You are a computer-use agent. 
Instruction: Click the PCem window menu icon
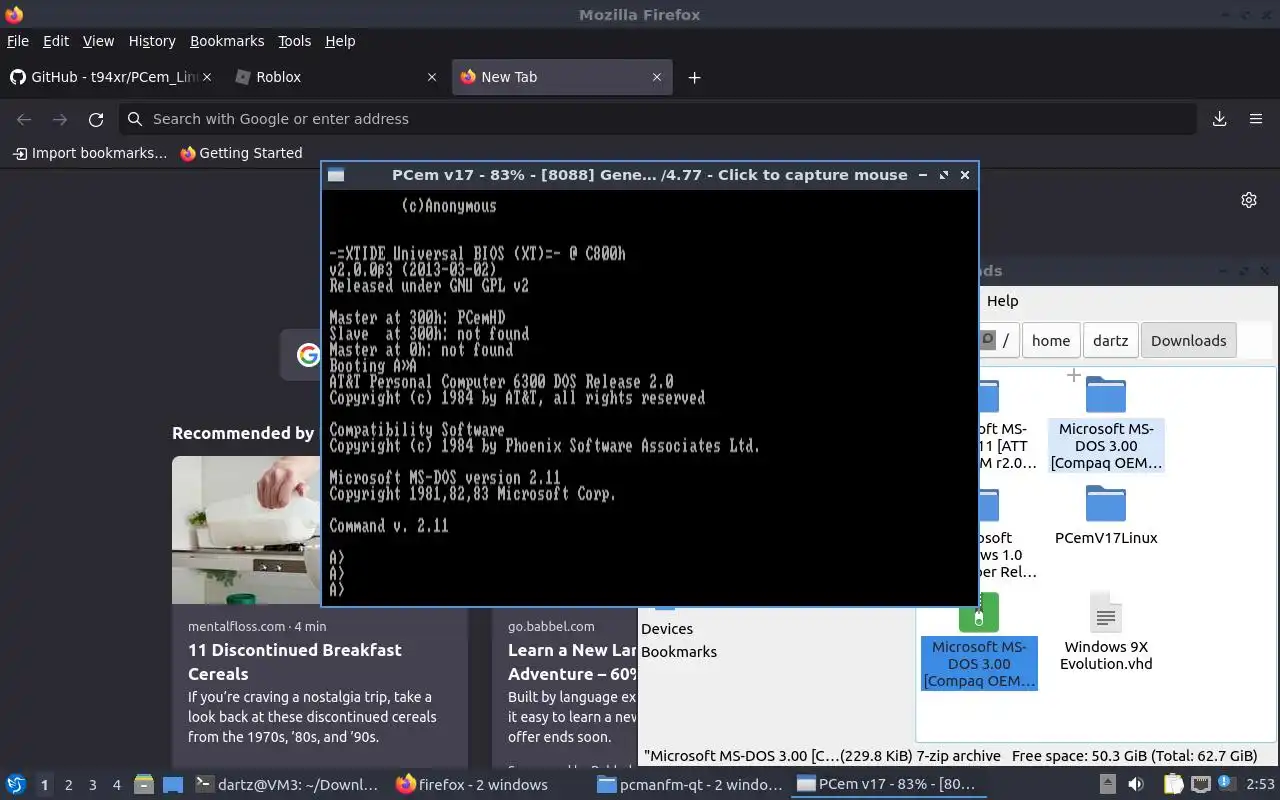tap(336, 175)
